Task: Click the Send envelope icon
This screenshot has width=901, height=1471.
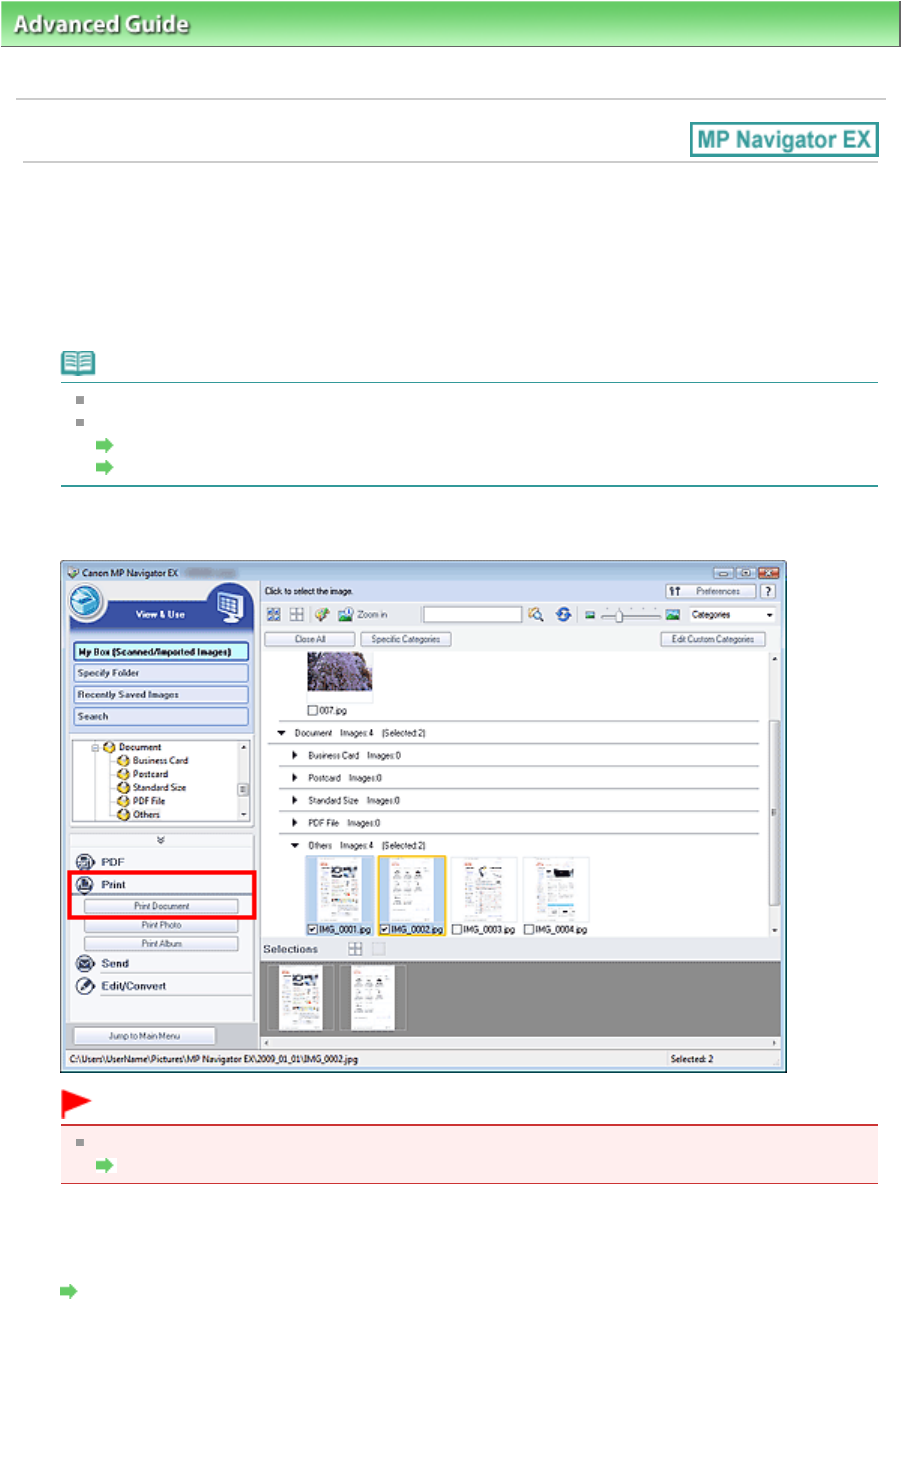Action: 86,963
